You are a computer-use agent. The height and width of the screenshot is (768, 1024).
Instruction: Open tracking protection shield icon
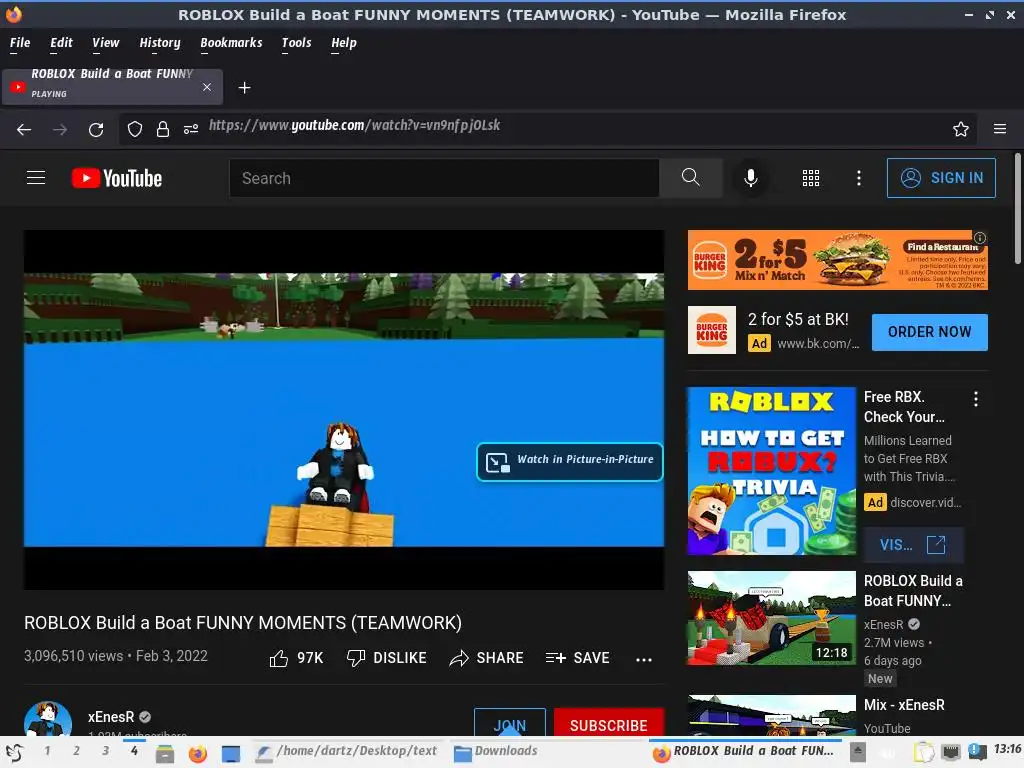click(135, 129)
